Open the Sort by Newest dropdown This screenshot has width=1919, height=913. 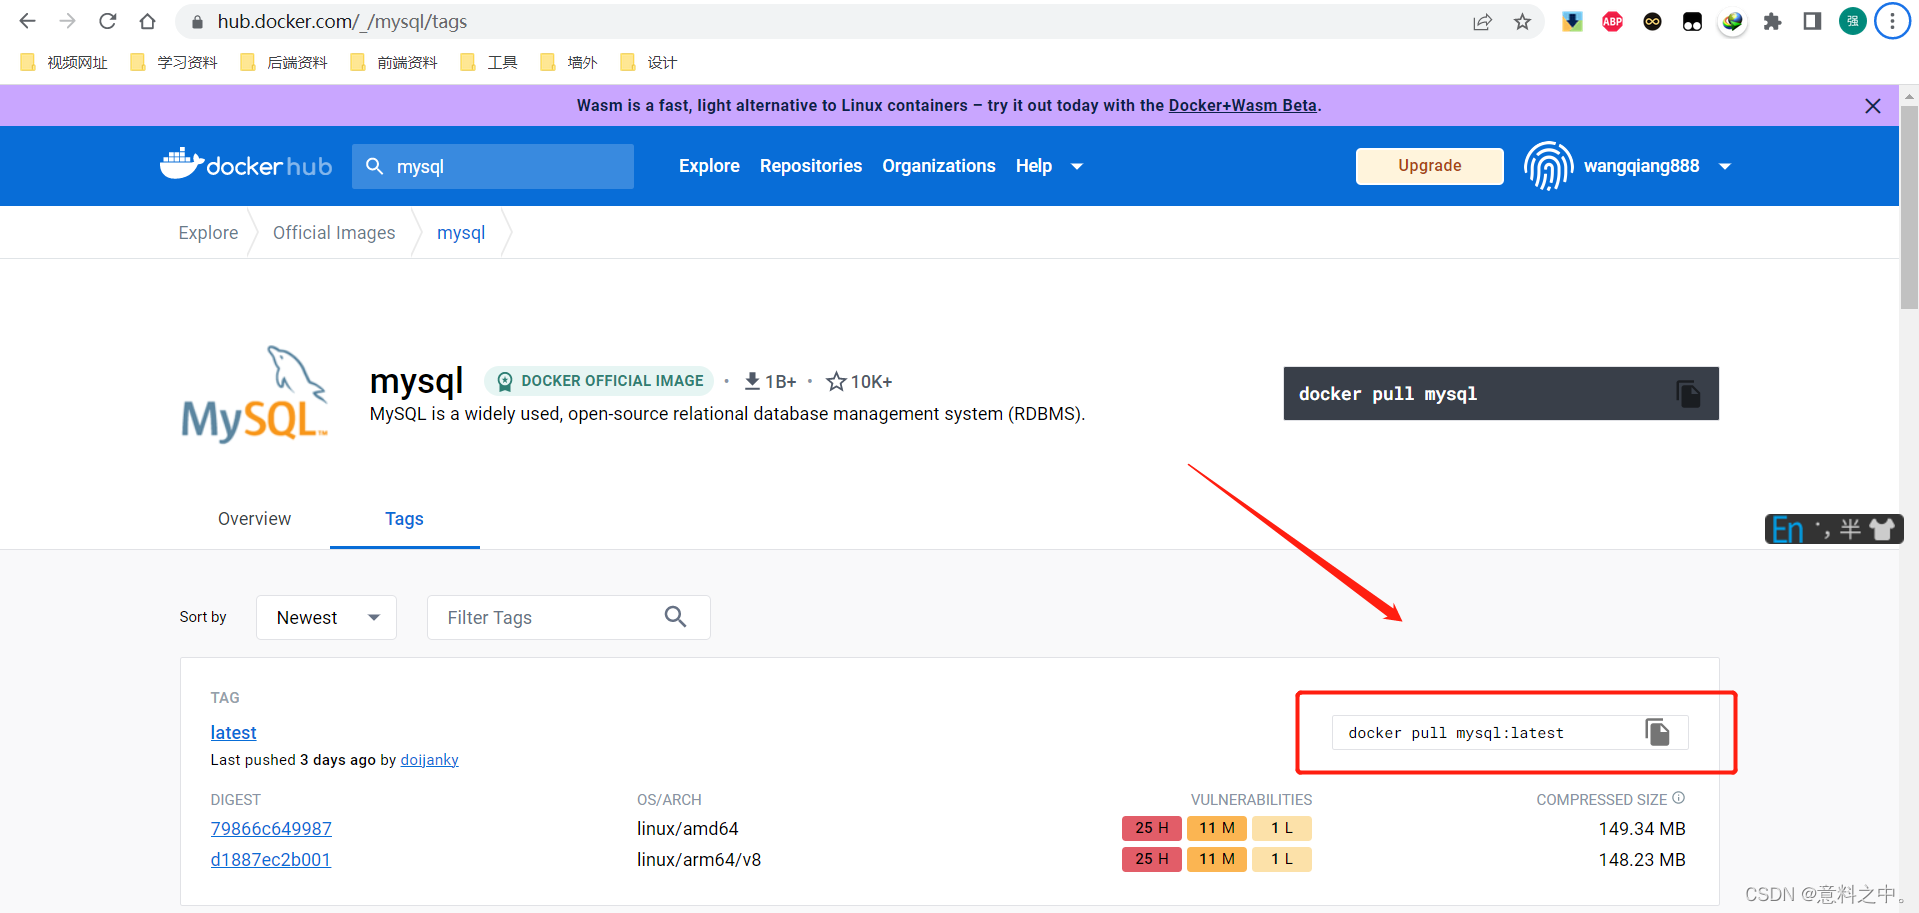[326, 617]
